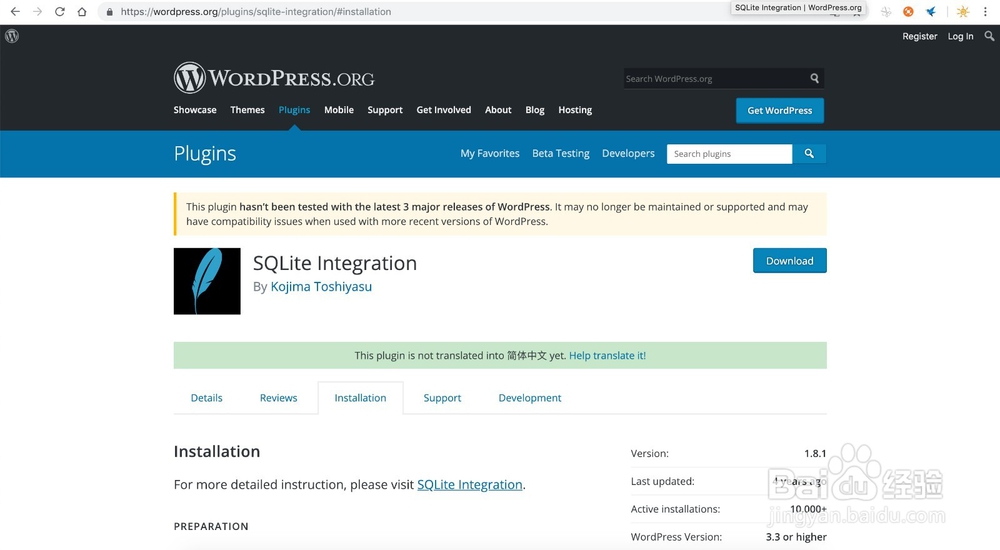This screenshot has height=550, width=1000.
Task: Reload the page with the refresh icon
Action: pyautogui.click(x=60, y=12)
